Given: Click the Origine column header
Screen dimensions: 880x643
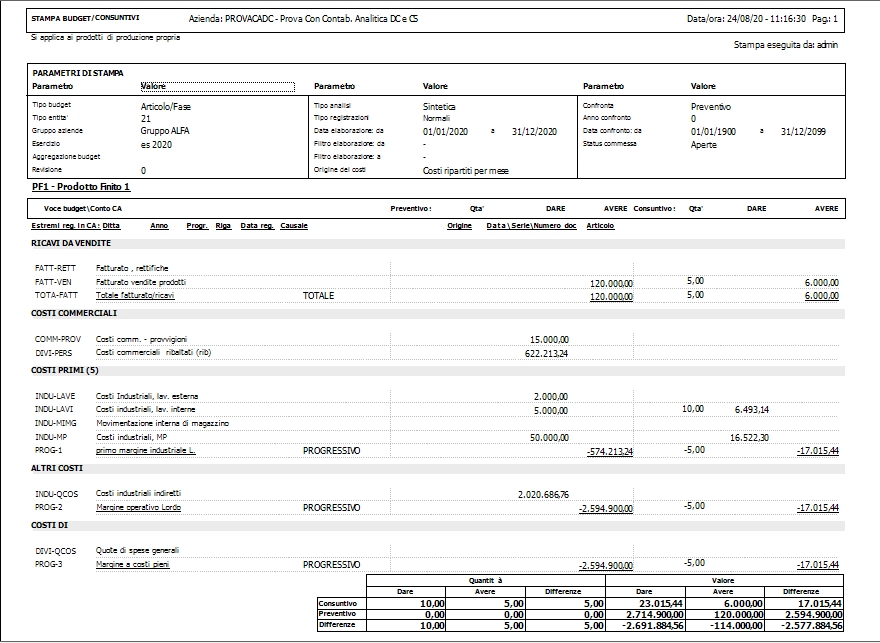Looking at the screenshot, I should pyautogui.click(x=459, y=226).
